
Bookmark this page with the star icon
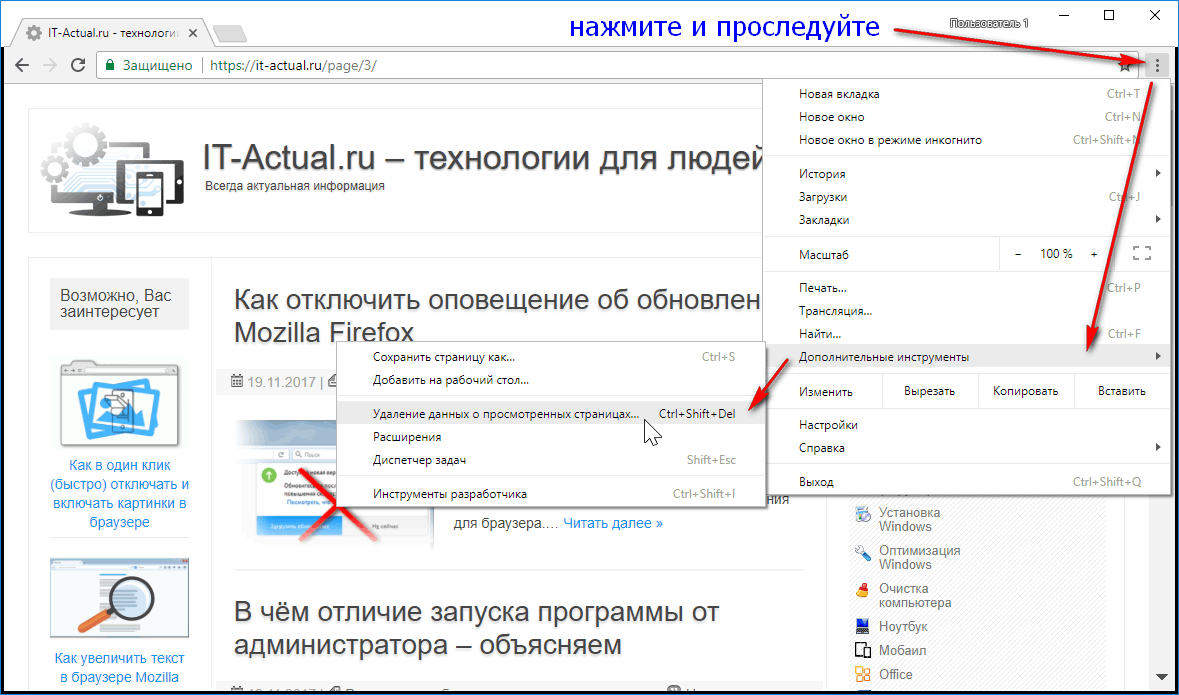[x=1125, y=65]
